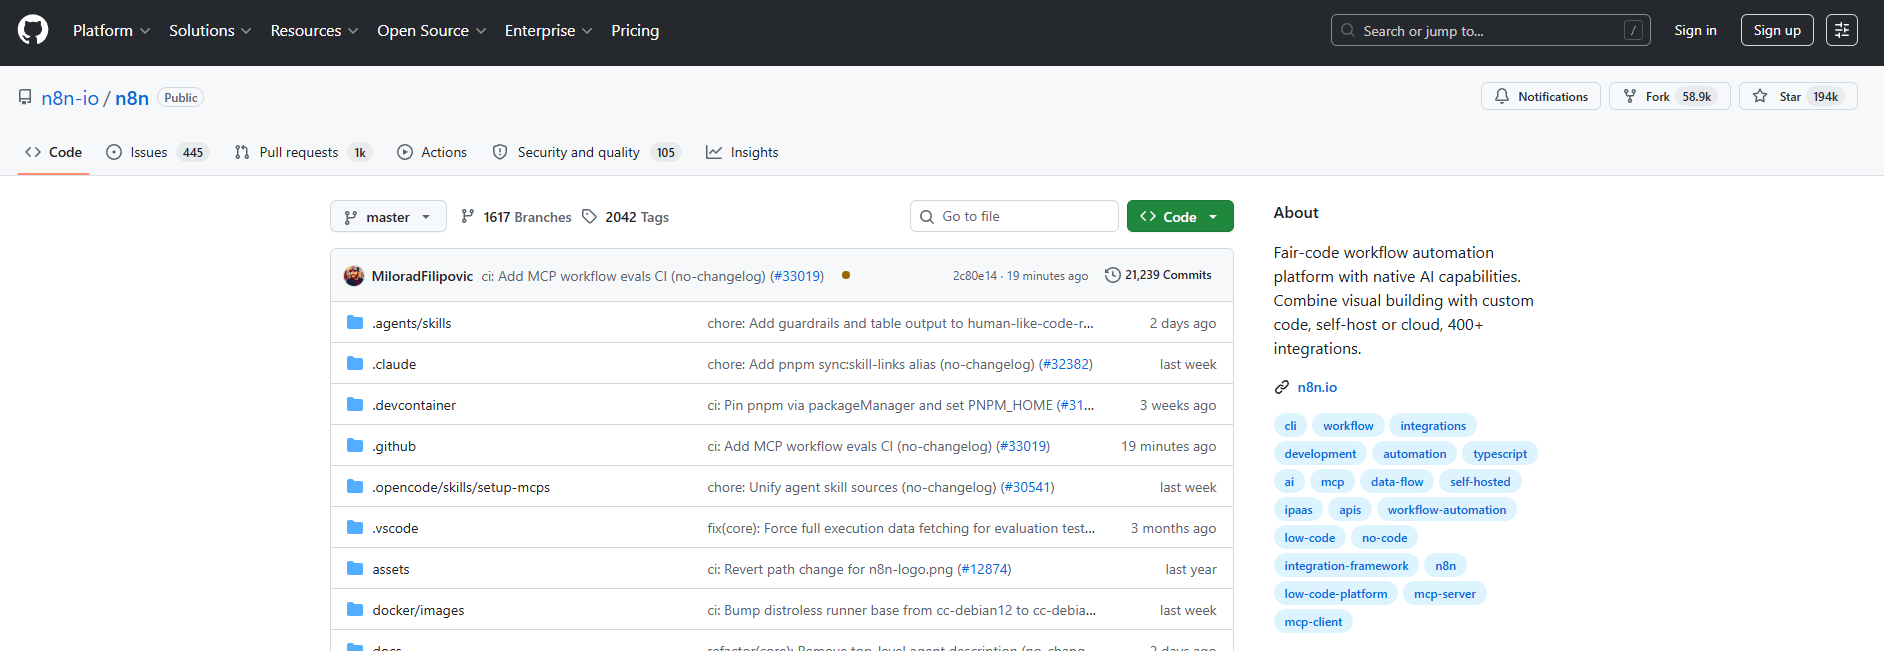Click the folder icon for .github
Screen dimensions: 1884x651
click(355, 445)
